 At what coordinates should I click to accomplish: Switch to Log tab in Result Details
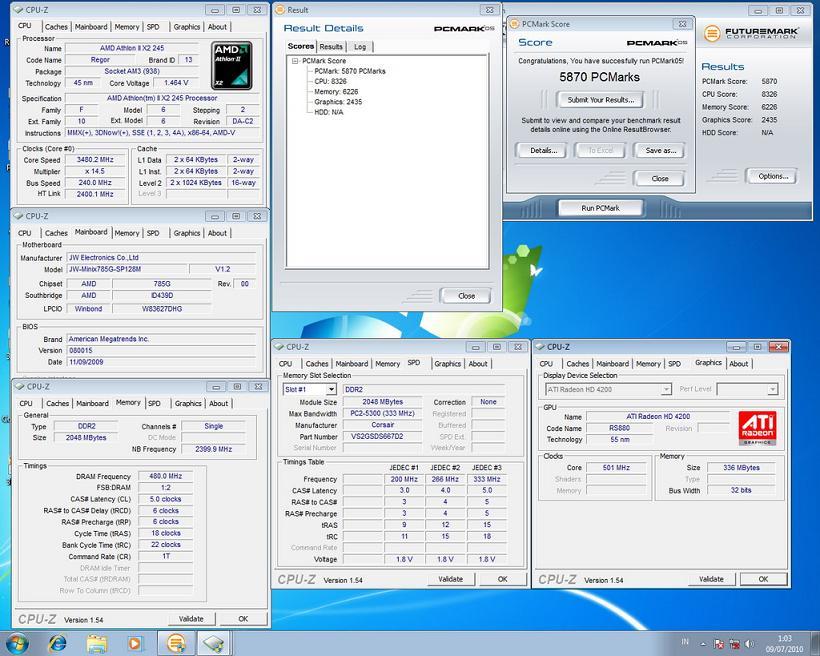(x=360, y=47)
